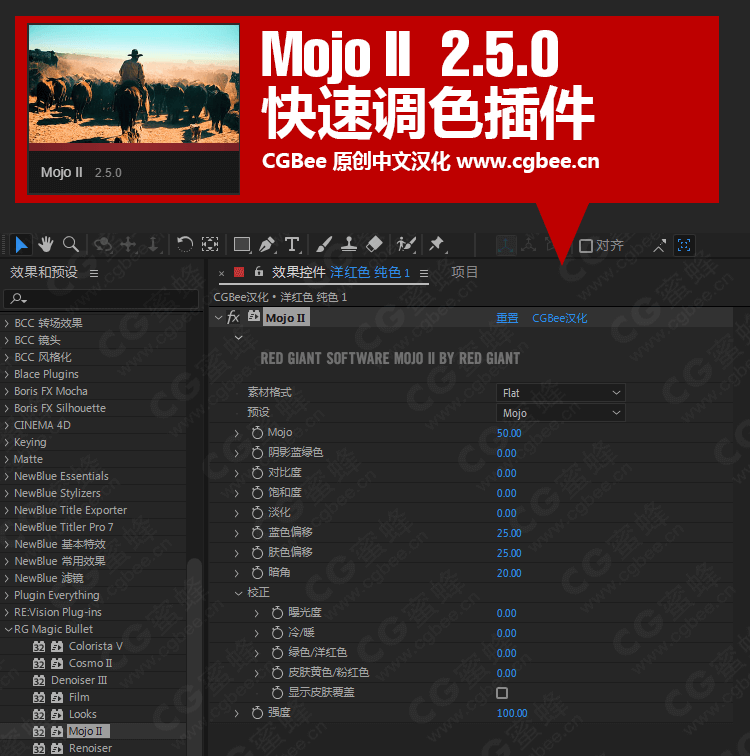Select the Cosmo II effect

pos(90,663)
